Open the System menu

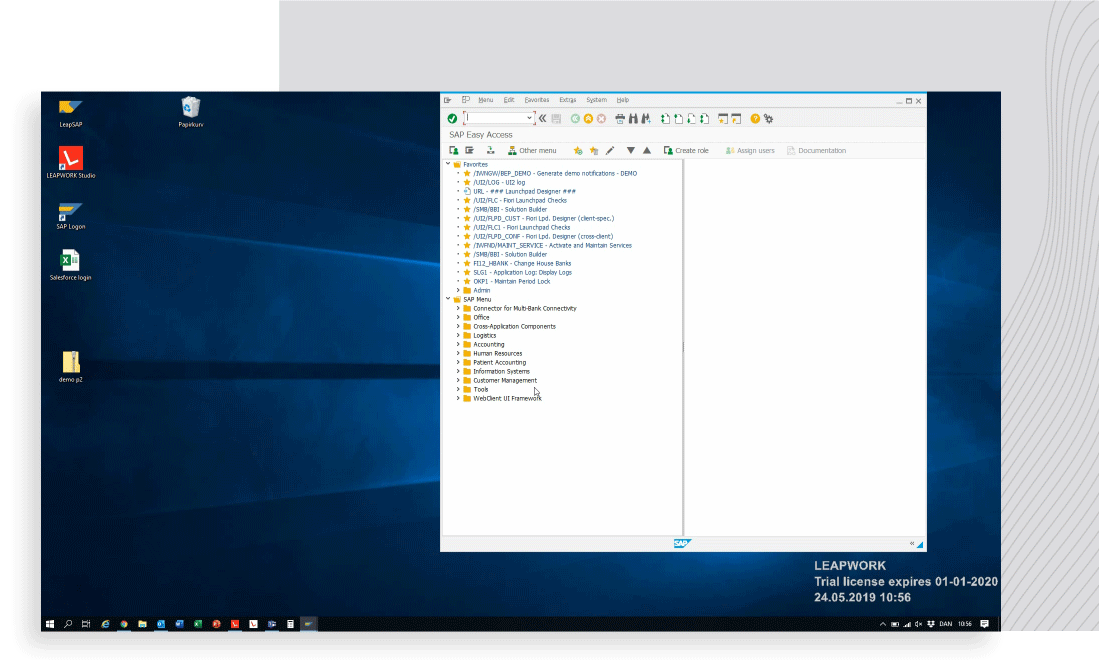coord(596,100)
